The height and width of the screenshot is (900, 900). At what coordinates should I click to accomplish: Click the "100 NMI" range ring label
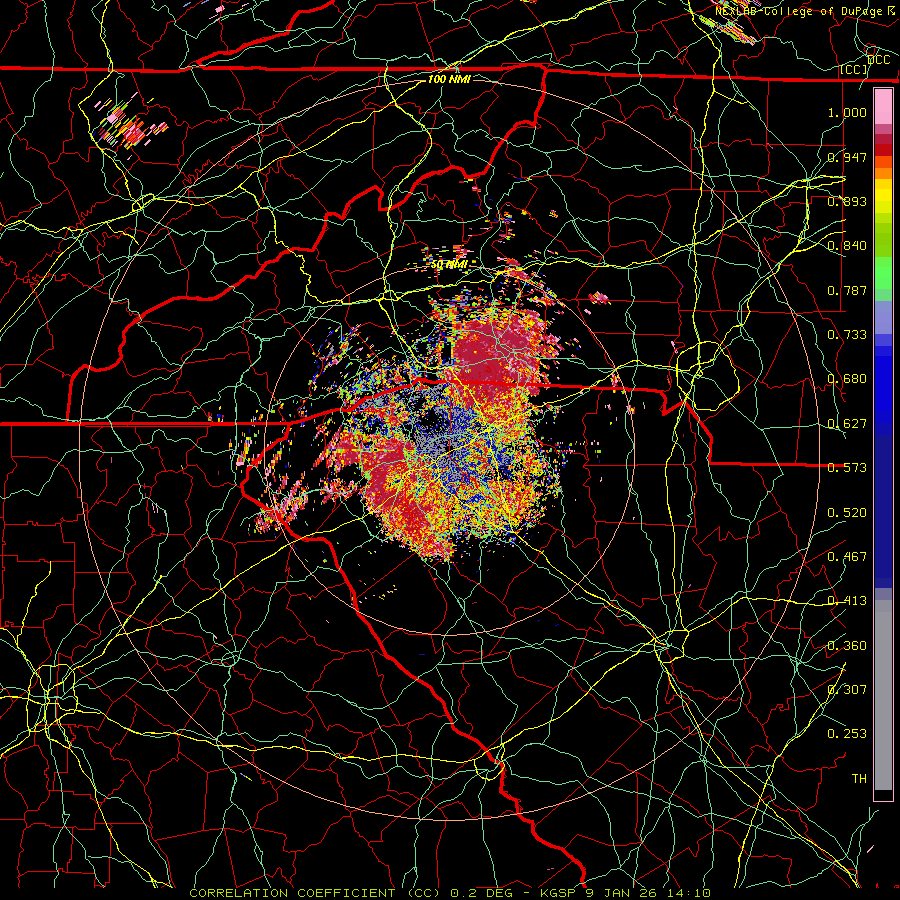(449, 79)
